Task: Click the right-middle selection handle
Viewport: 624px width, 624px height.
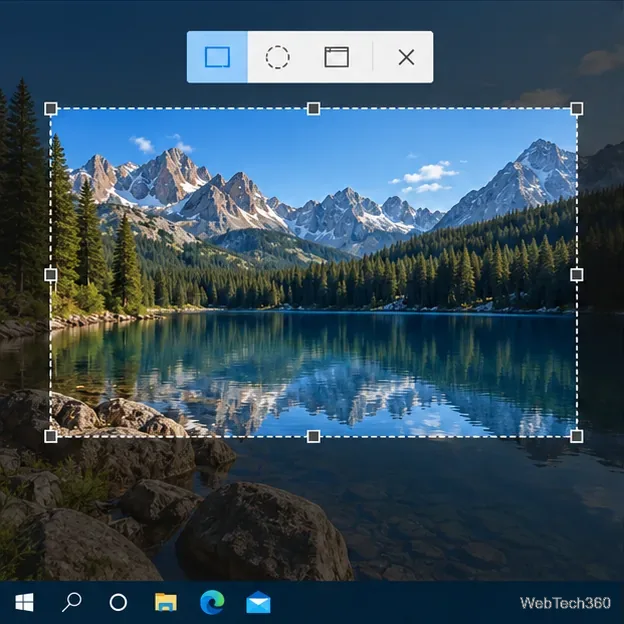Action: coord(577,275)
